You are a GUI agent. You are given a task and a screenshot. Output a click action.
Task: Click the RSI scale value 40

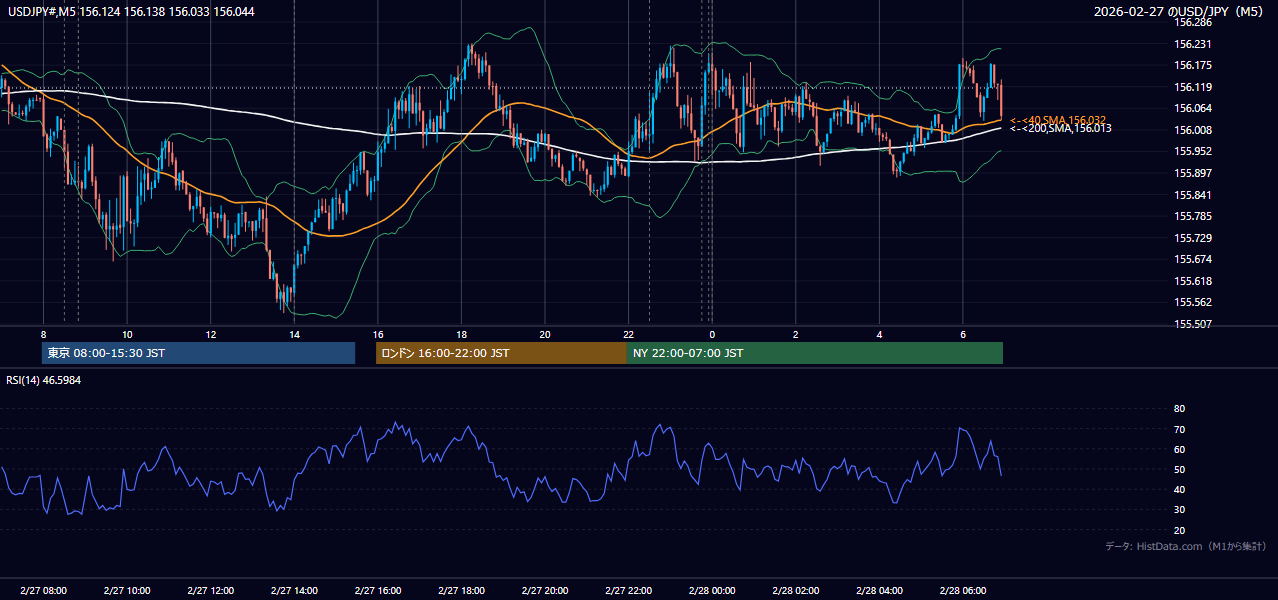pyautogui.click(x=1180, y=489)
